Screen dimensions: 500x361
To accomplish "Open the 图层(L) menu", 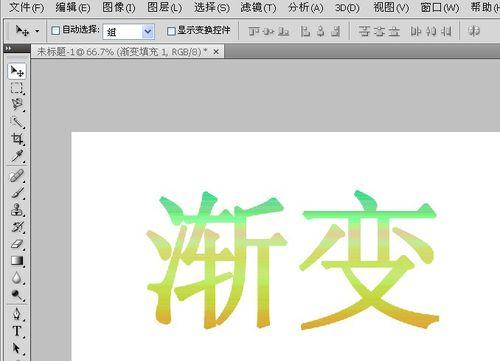I will (165, 7).
